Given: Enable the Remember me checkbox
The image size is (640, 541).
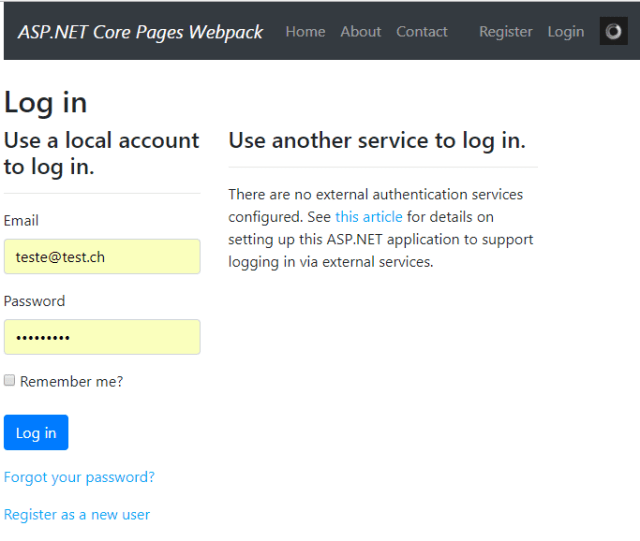Looking at the screenshot, I should [10, 381].
